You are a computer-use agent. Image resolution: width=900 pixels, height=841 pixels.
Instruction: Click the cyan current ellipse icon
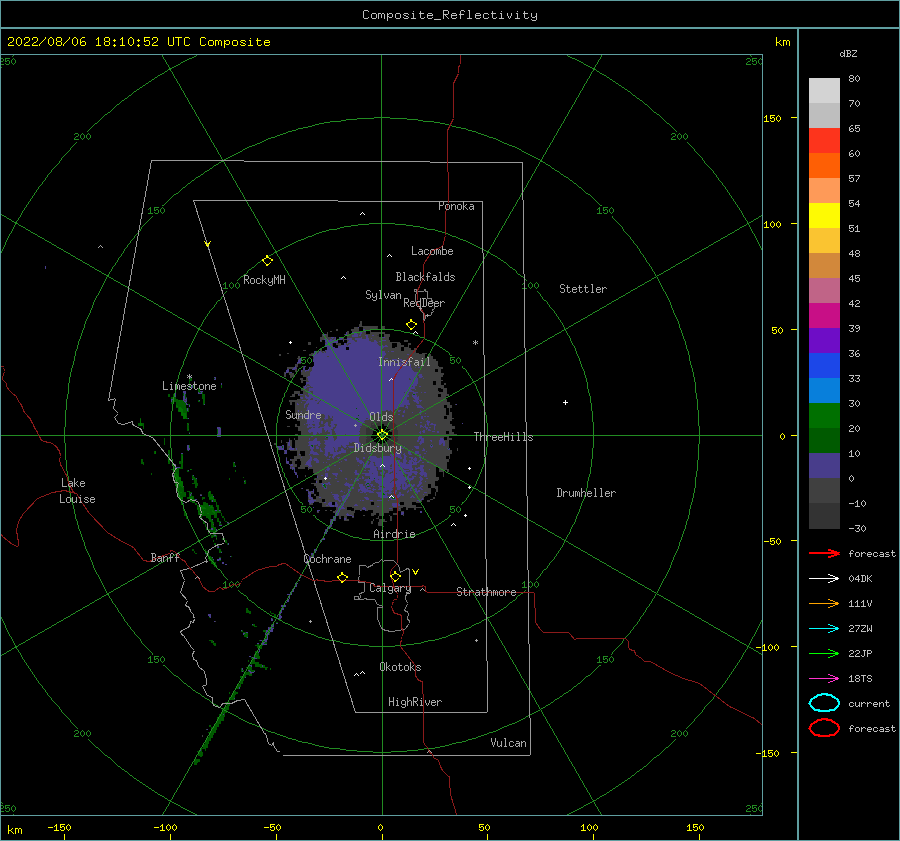(x=824, y=703)
